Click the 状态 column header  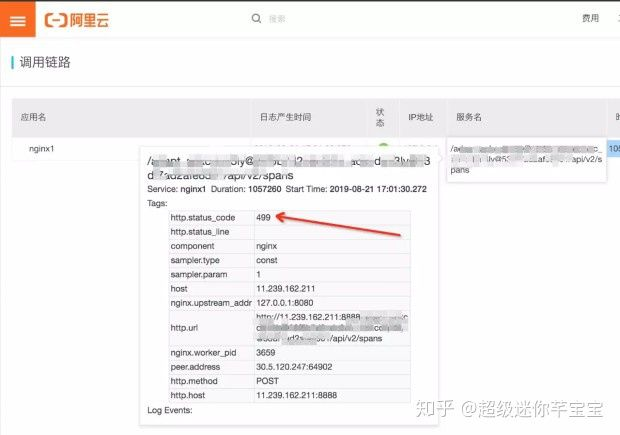[380, 117]
